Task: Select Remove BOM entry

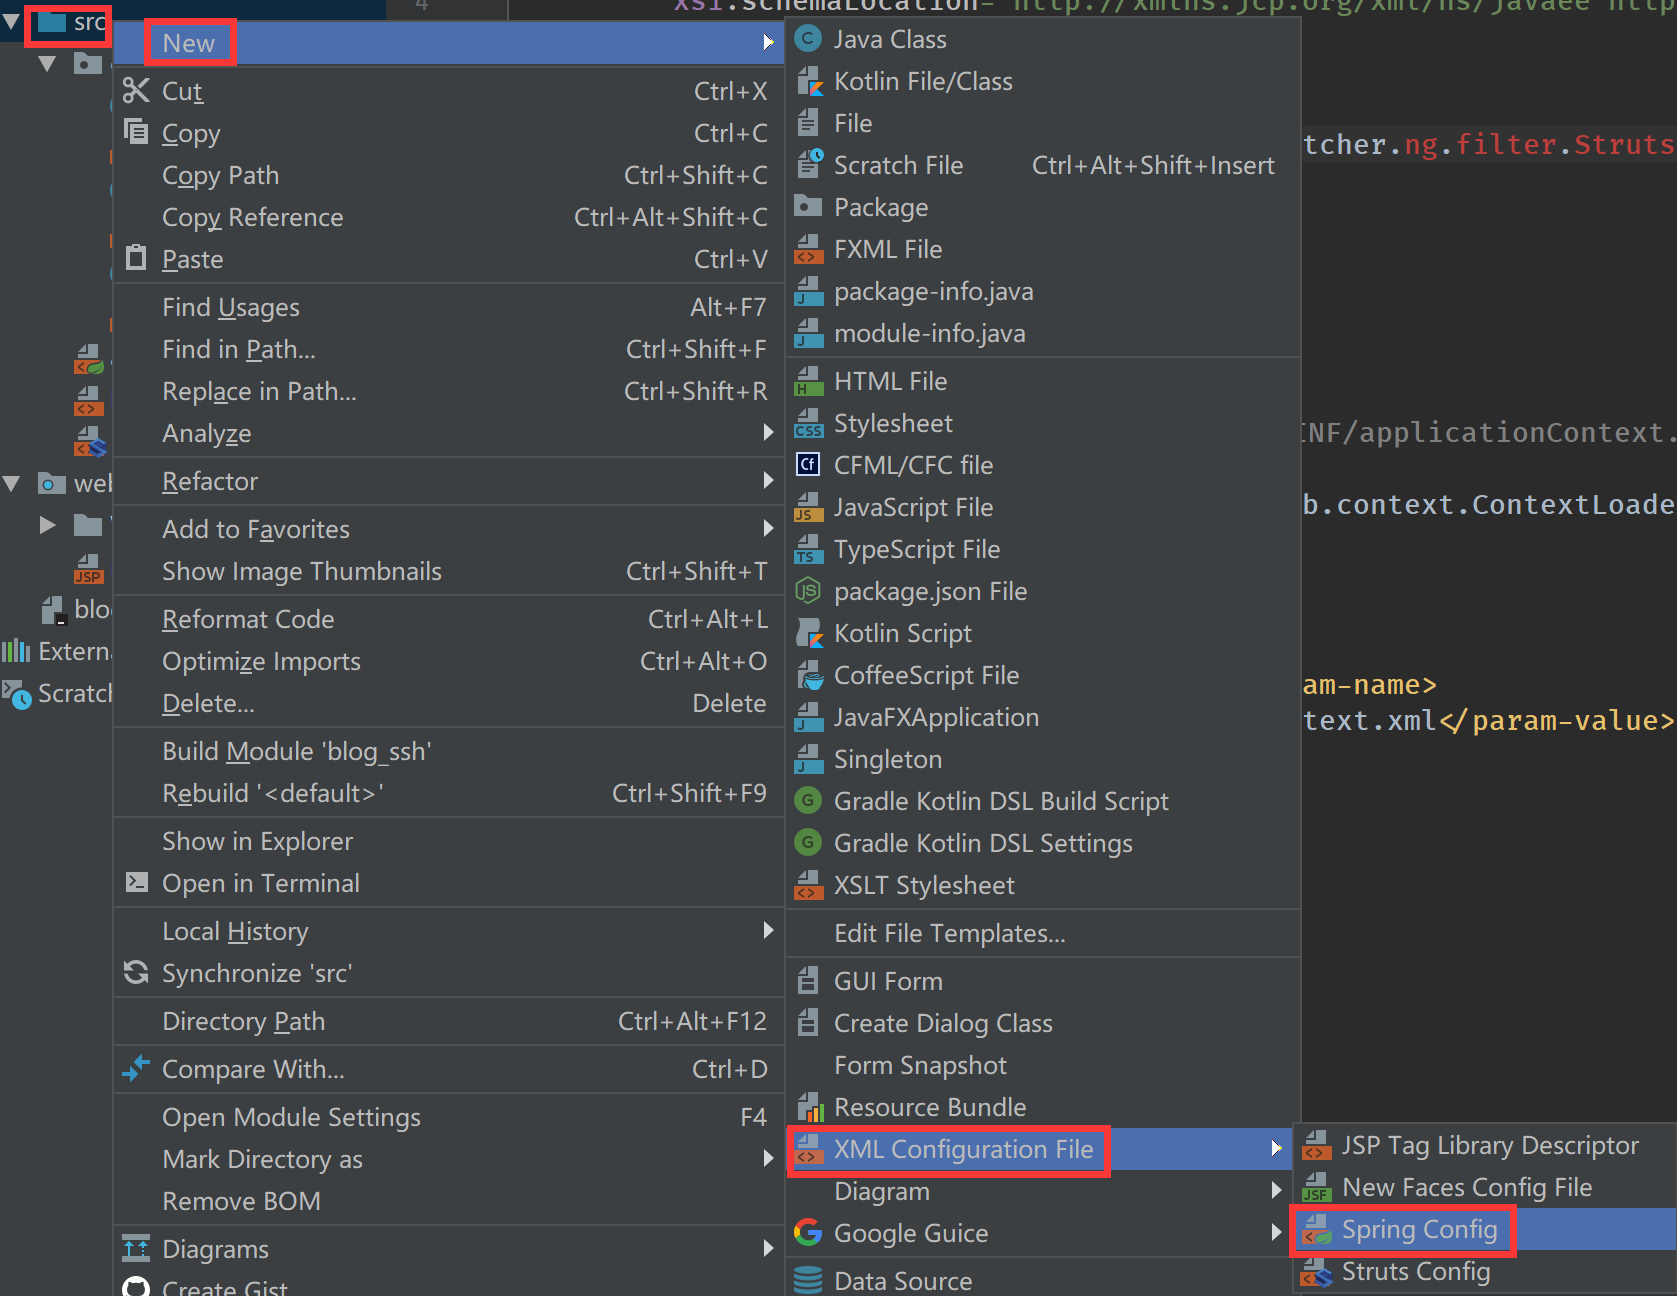Action: 448,1201
